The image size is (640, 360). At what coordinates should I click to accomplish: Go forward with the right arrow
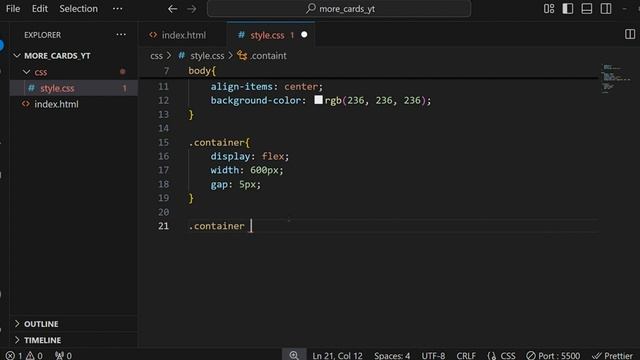click(x=191, y=9)
